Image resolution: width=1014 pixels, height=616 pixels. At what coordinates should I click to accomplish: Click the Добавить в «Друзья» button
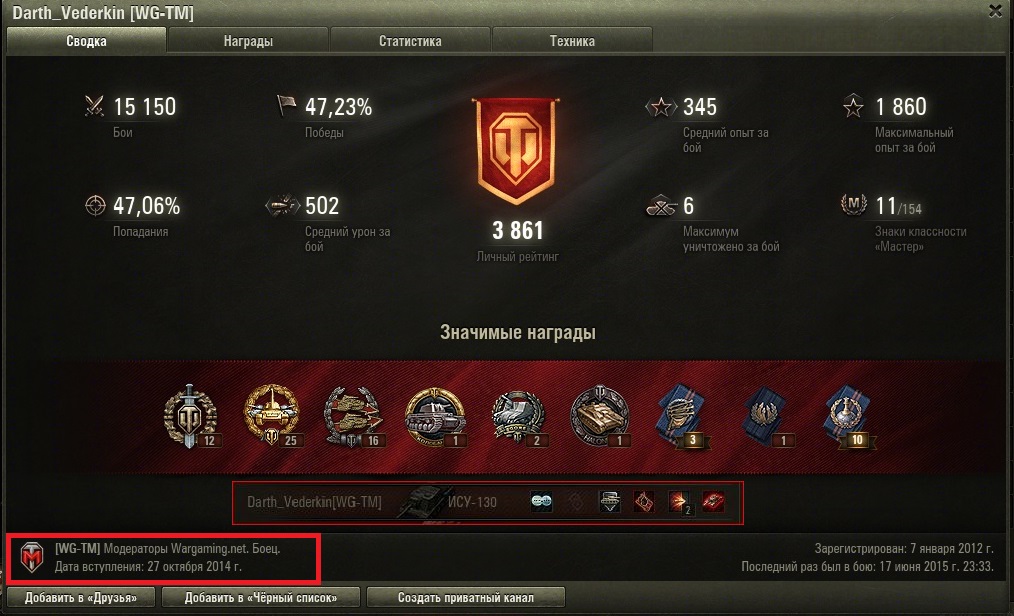pyautogui.click(x=81, y=597)
